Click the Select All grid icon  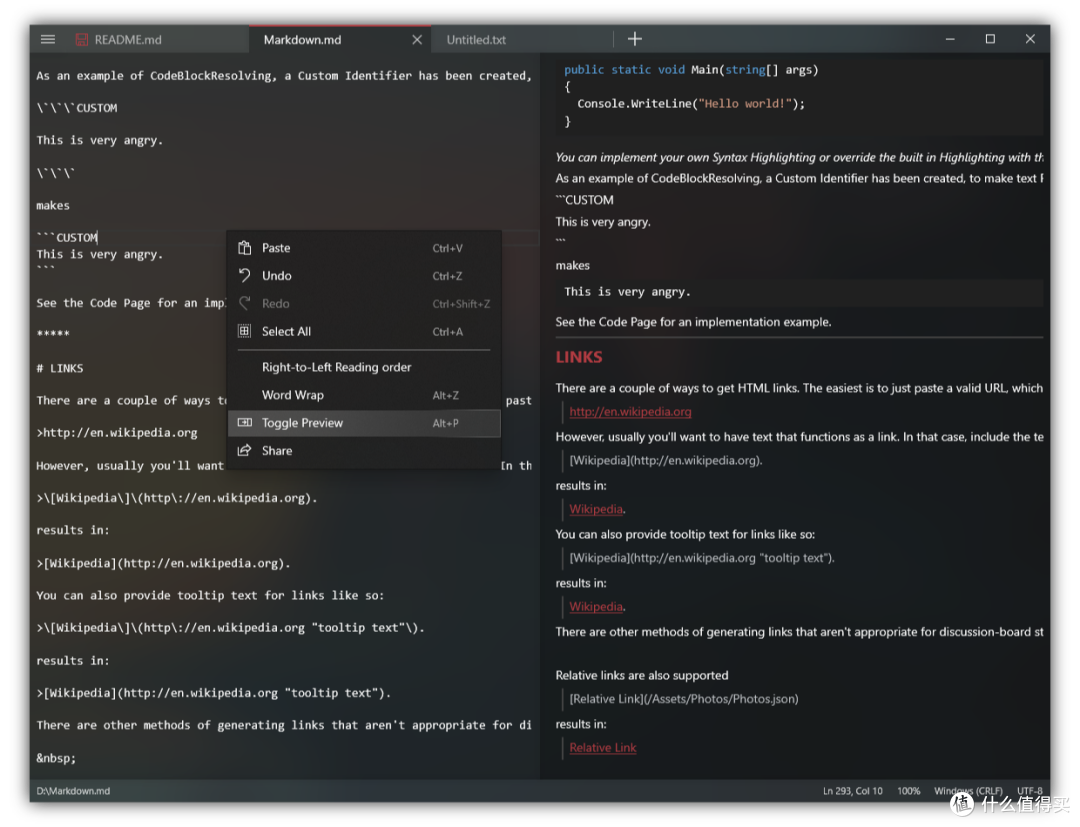pyautogui.click(x=245, y=331)
